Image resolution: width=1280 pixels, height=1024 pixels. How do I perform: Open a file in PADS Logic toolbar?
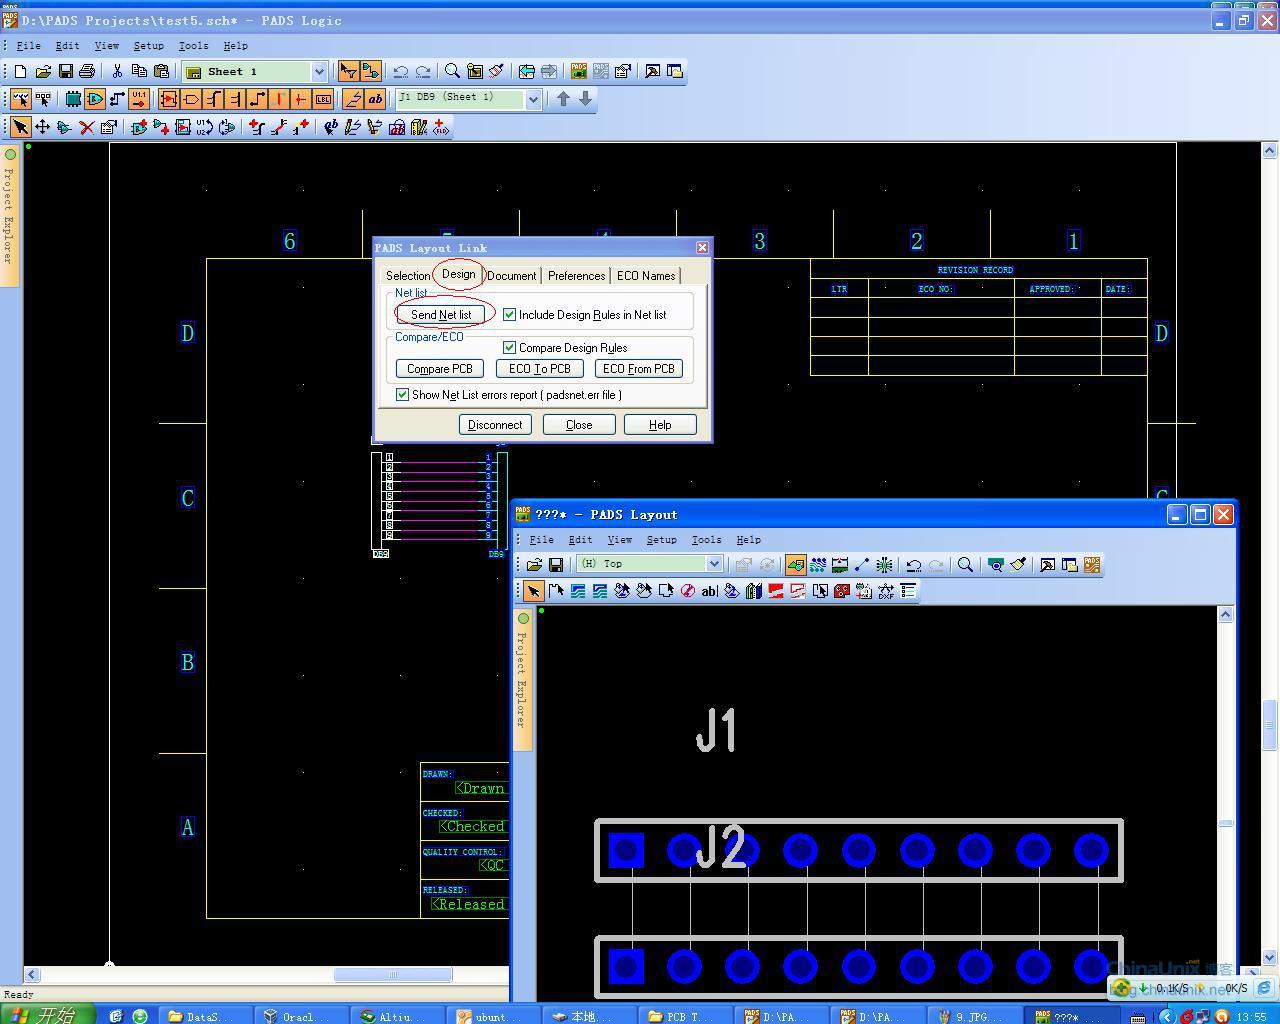click(43, 71)
